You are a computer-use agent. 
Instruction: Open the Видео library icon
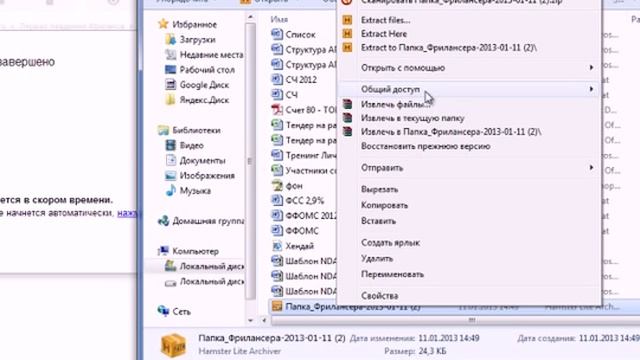point(170,145)
